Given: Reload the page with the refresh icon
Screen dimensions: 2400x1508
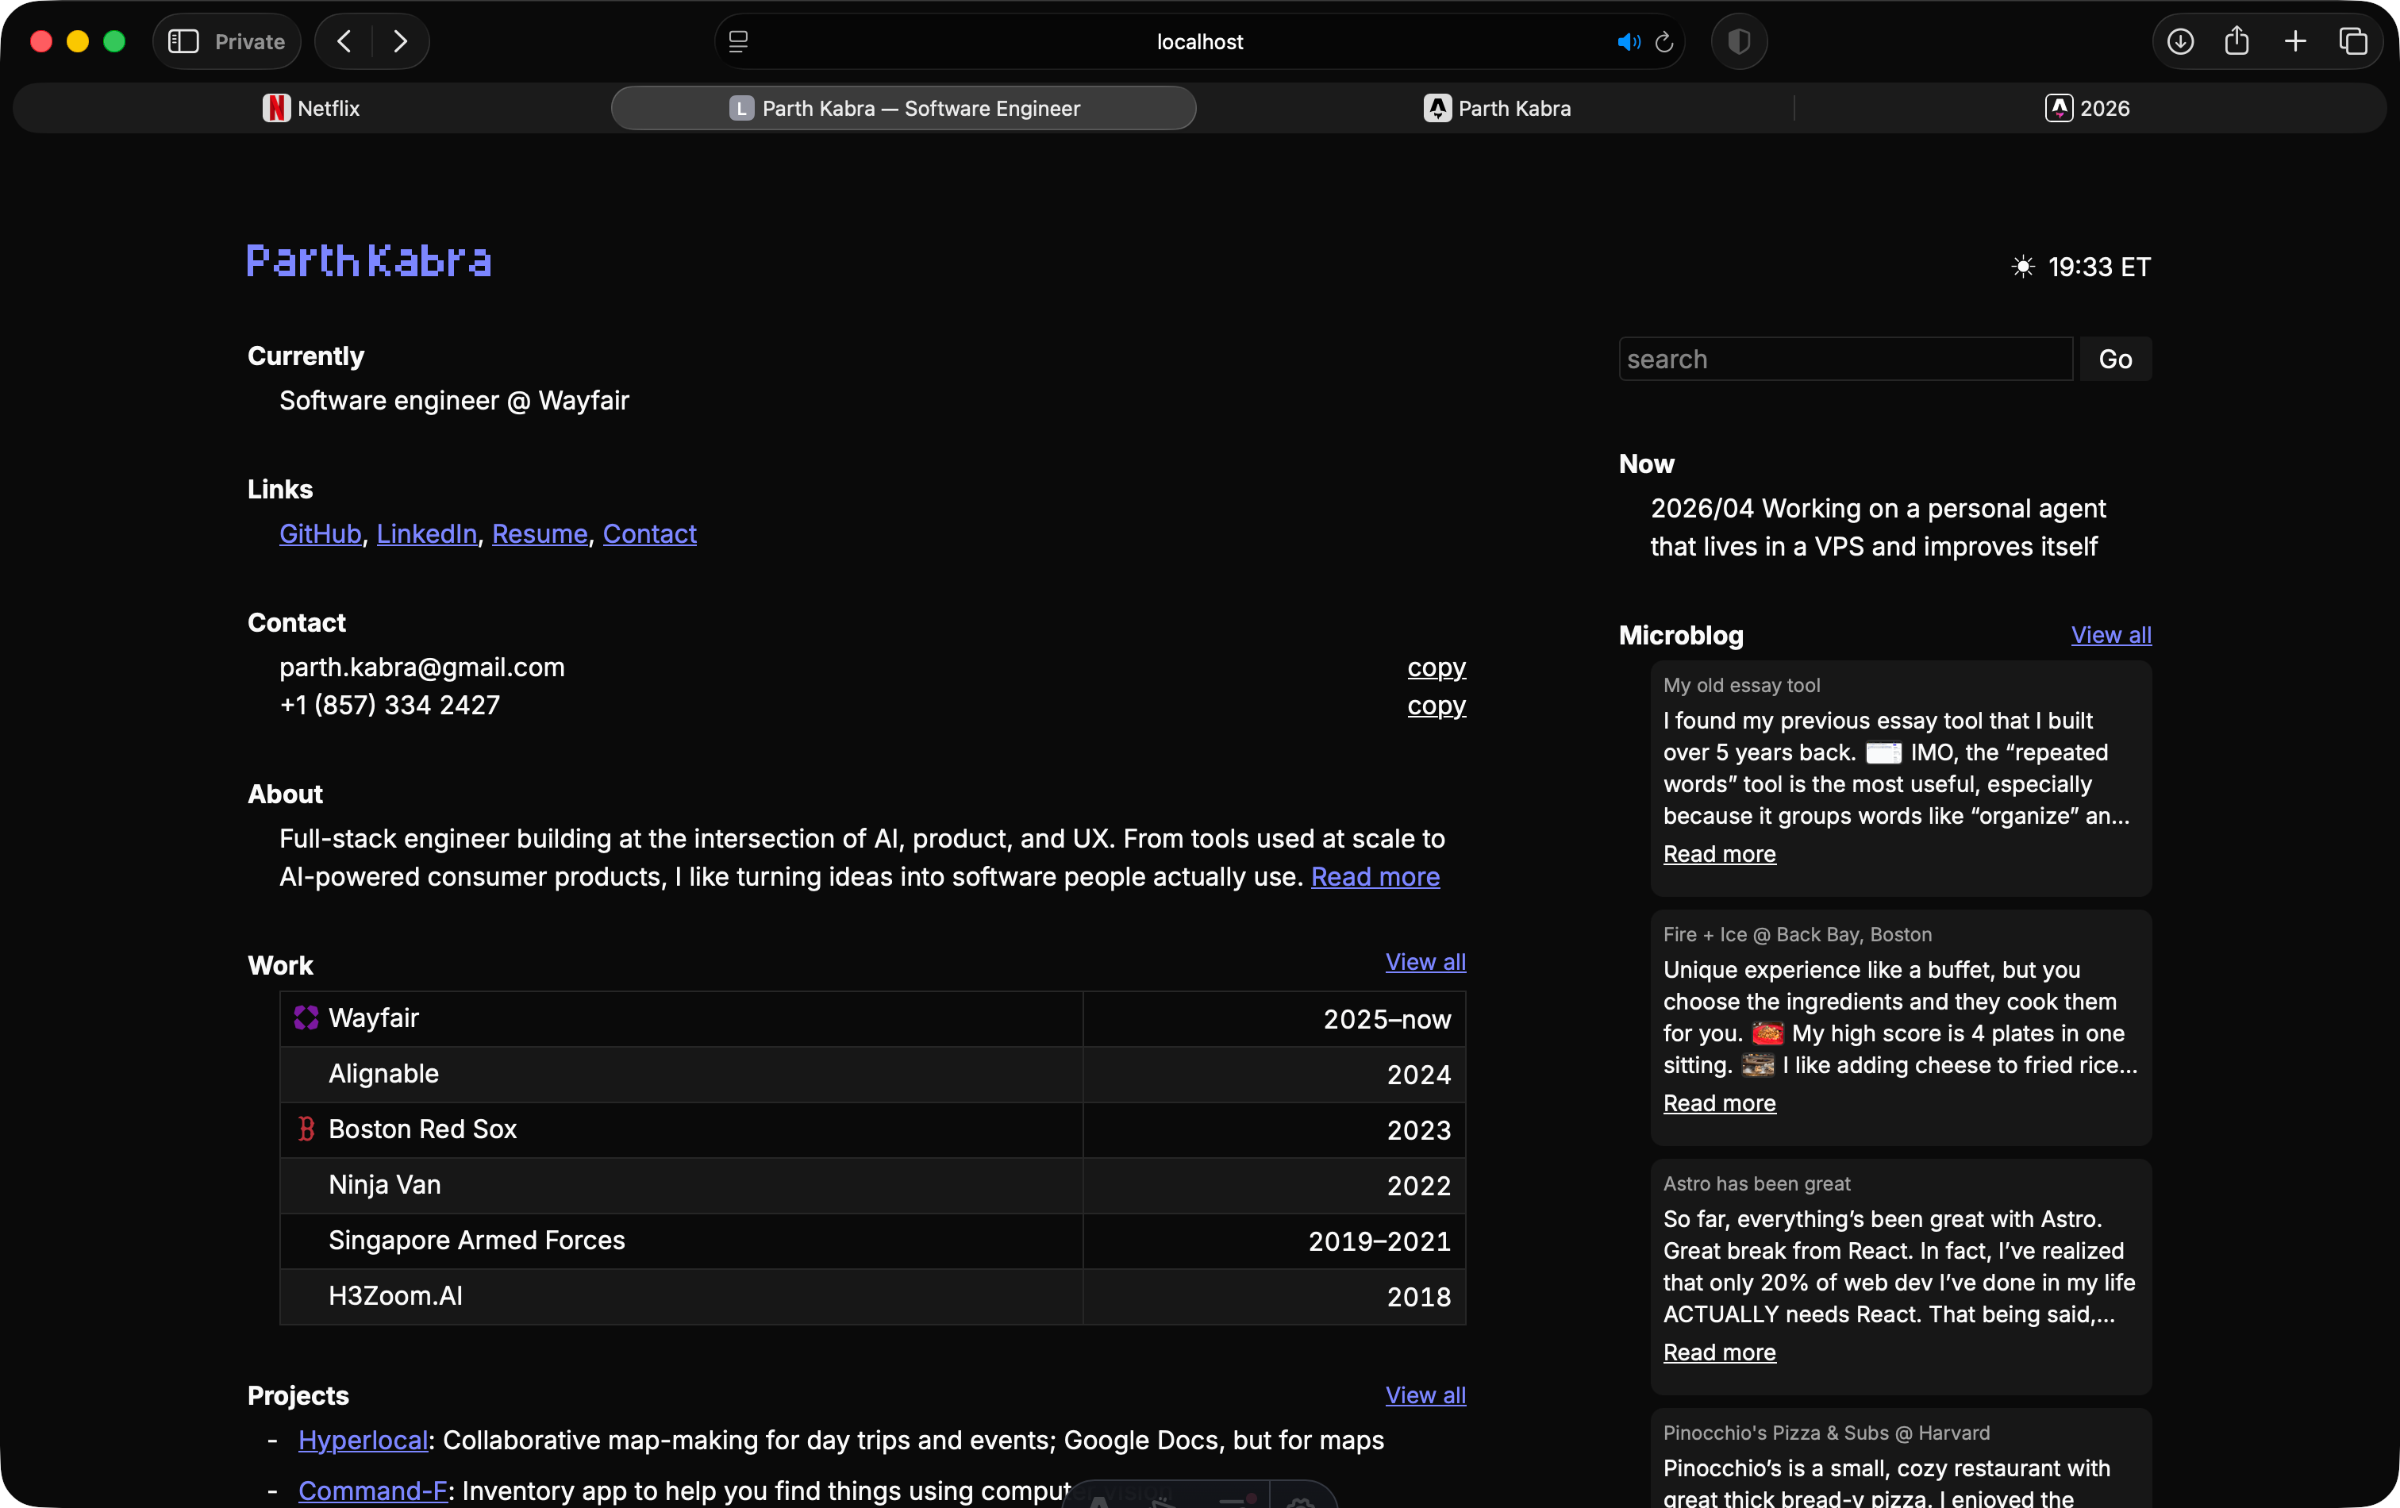Looking at the screenshot, I should 1664,42.
